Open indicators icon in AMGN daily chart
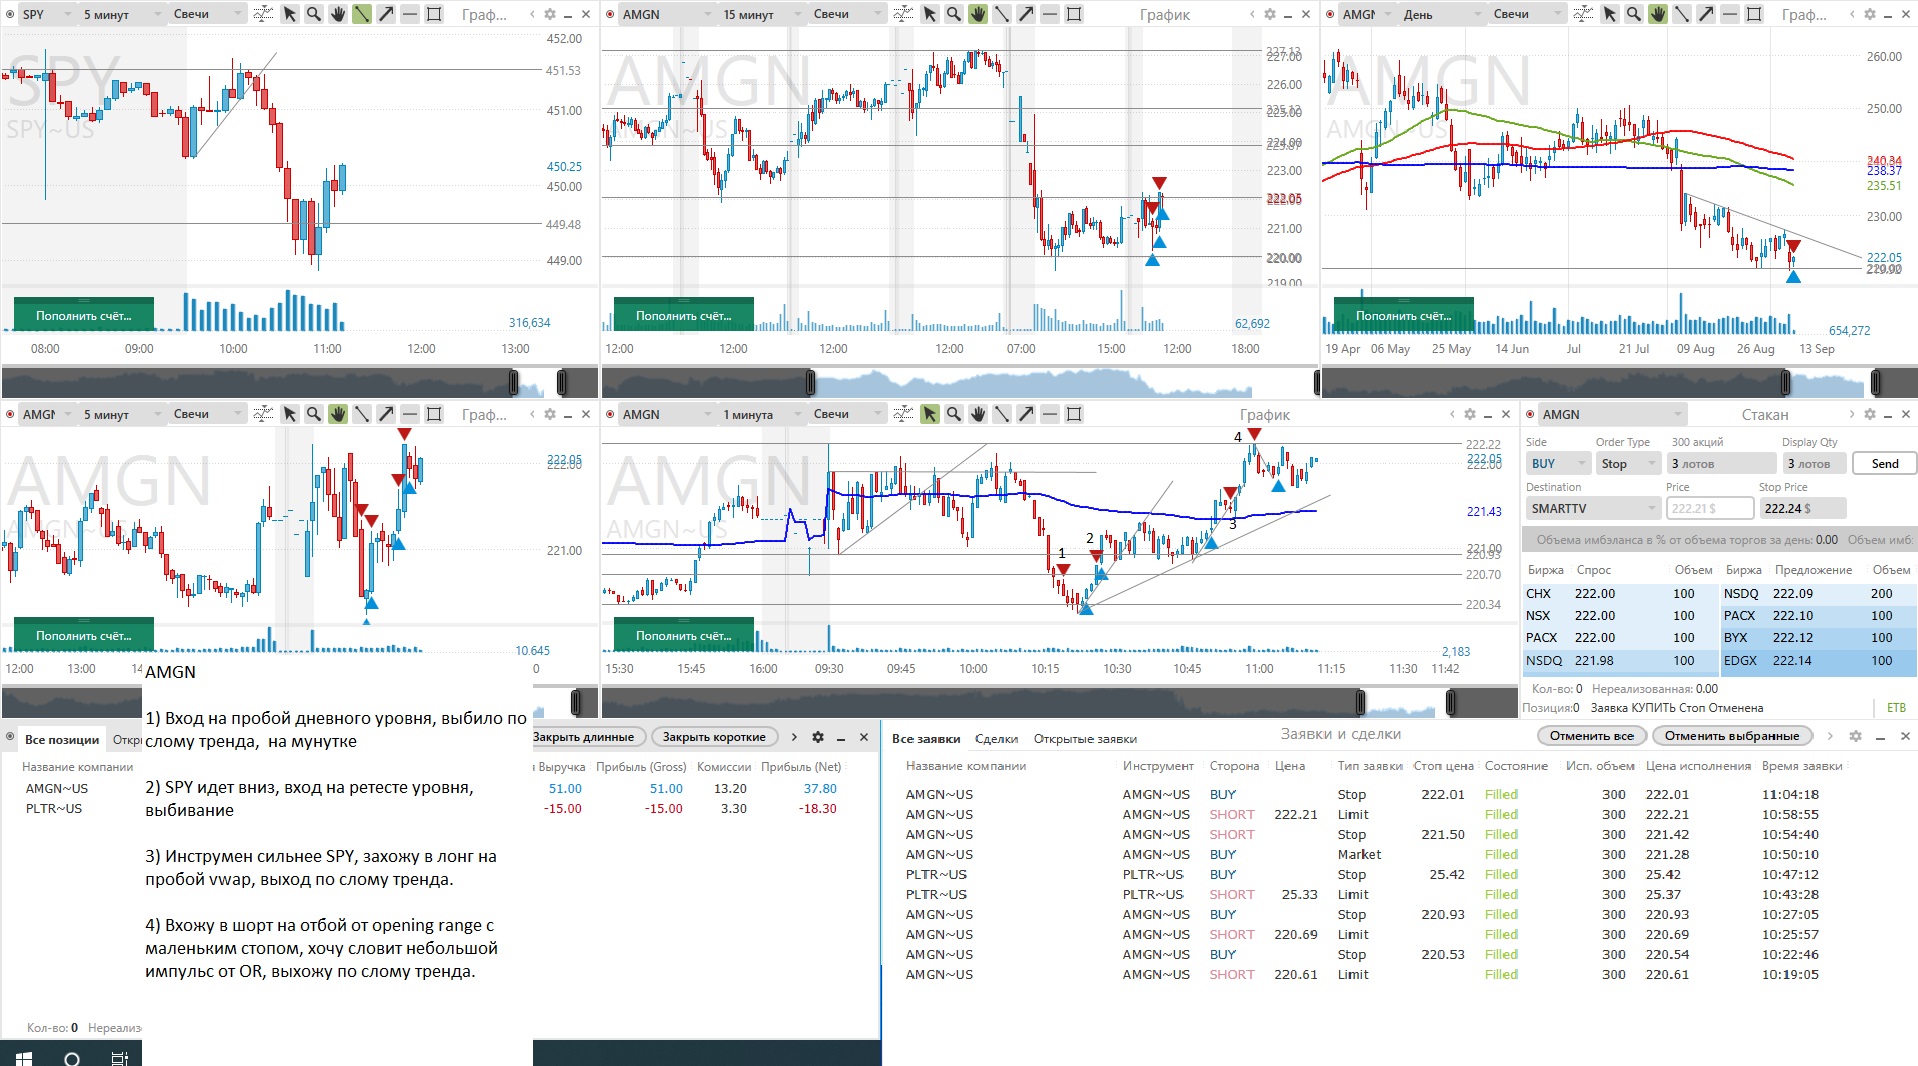 pos(1583,14)
